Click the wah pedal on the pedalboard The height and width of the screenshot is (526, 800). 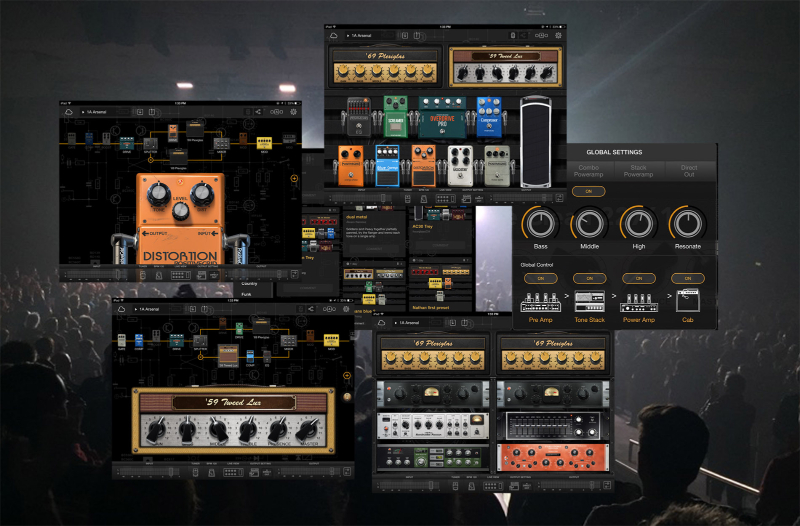click(536, 141)
